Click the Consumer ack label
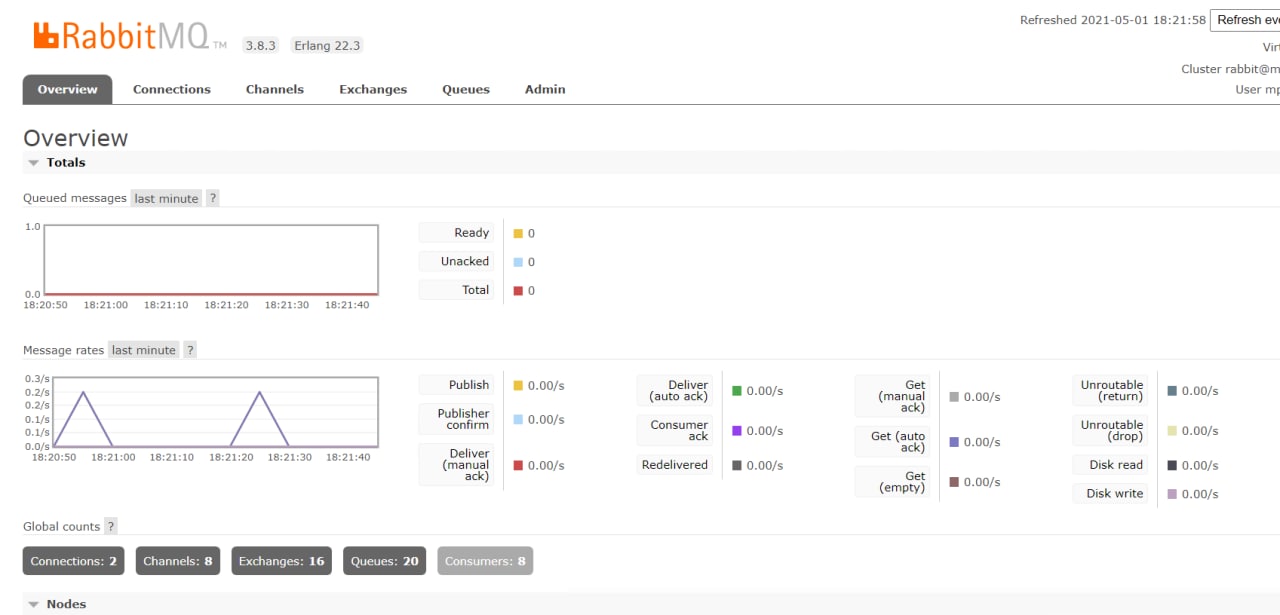1280x615 pixels. pos(675,431)
